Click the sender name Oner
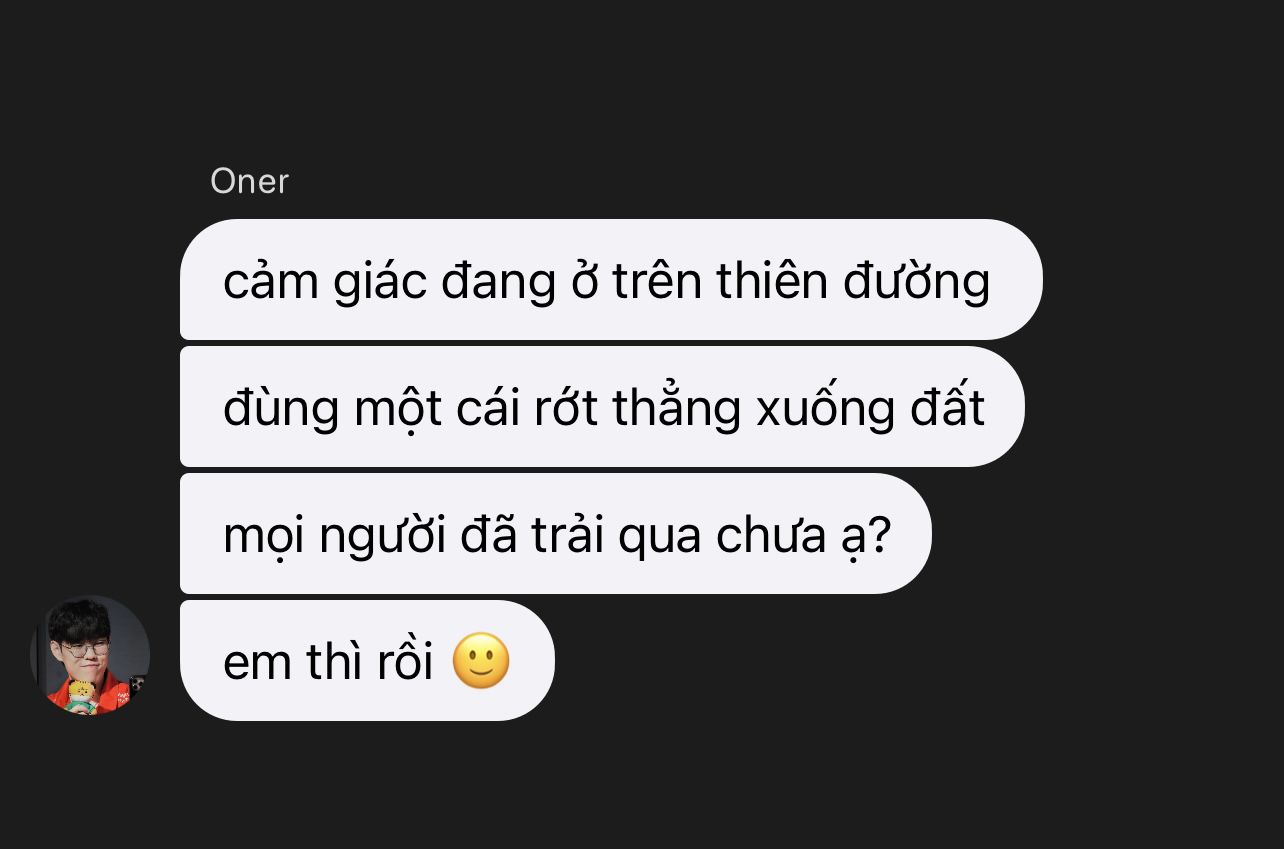This screenshot has width=1284, height=849. [249, 181]
